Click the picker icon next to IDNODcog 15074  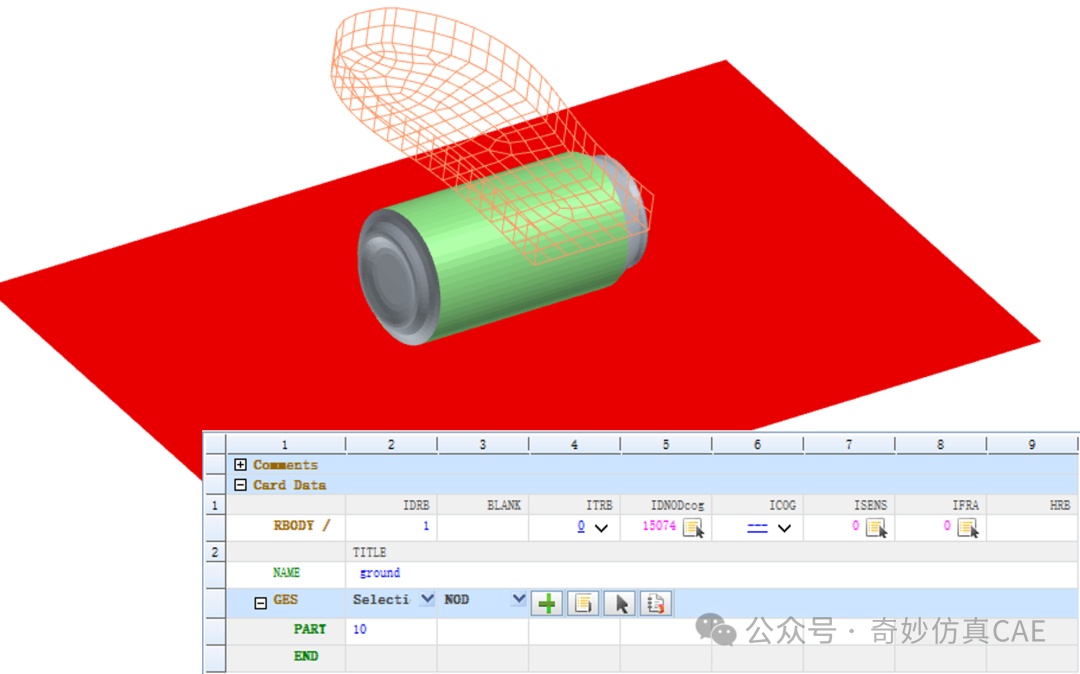point(694,528)
